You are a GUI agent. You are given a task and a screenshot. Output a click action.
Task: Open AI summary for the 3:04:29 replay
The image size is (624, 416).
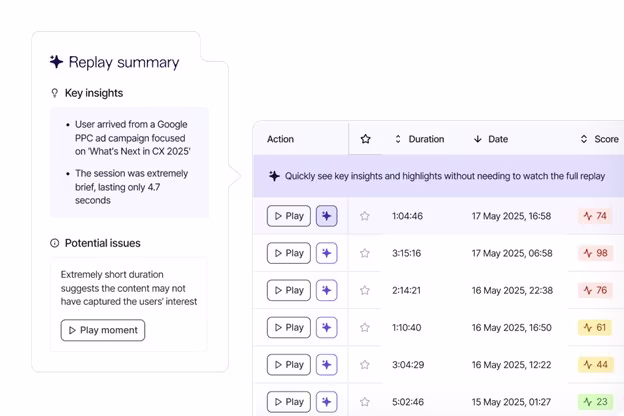[x=326, y=365]
